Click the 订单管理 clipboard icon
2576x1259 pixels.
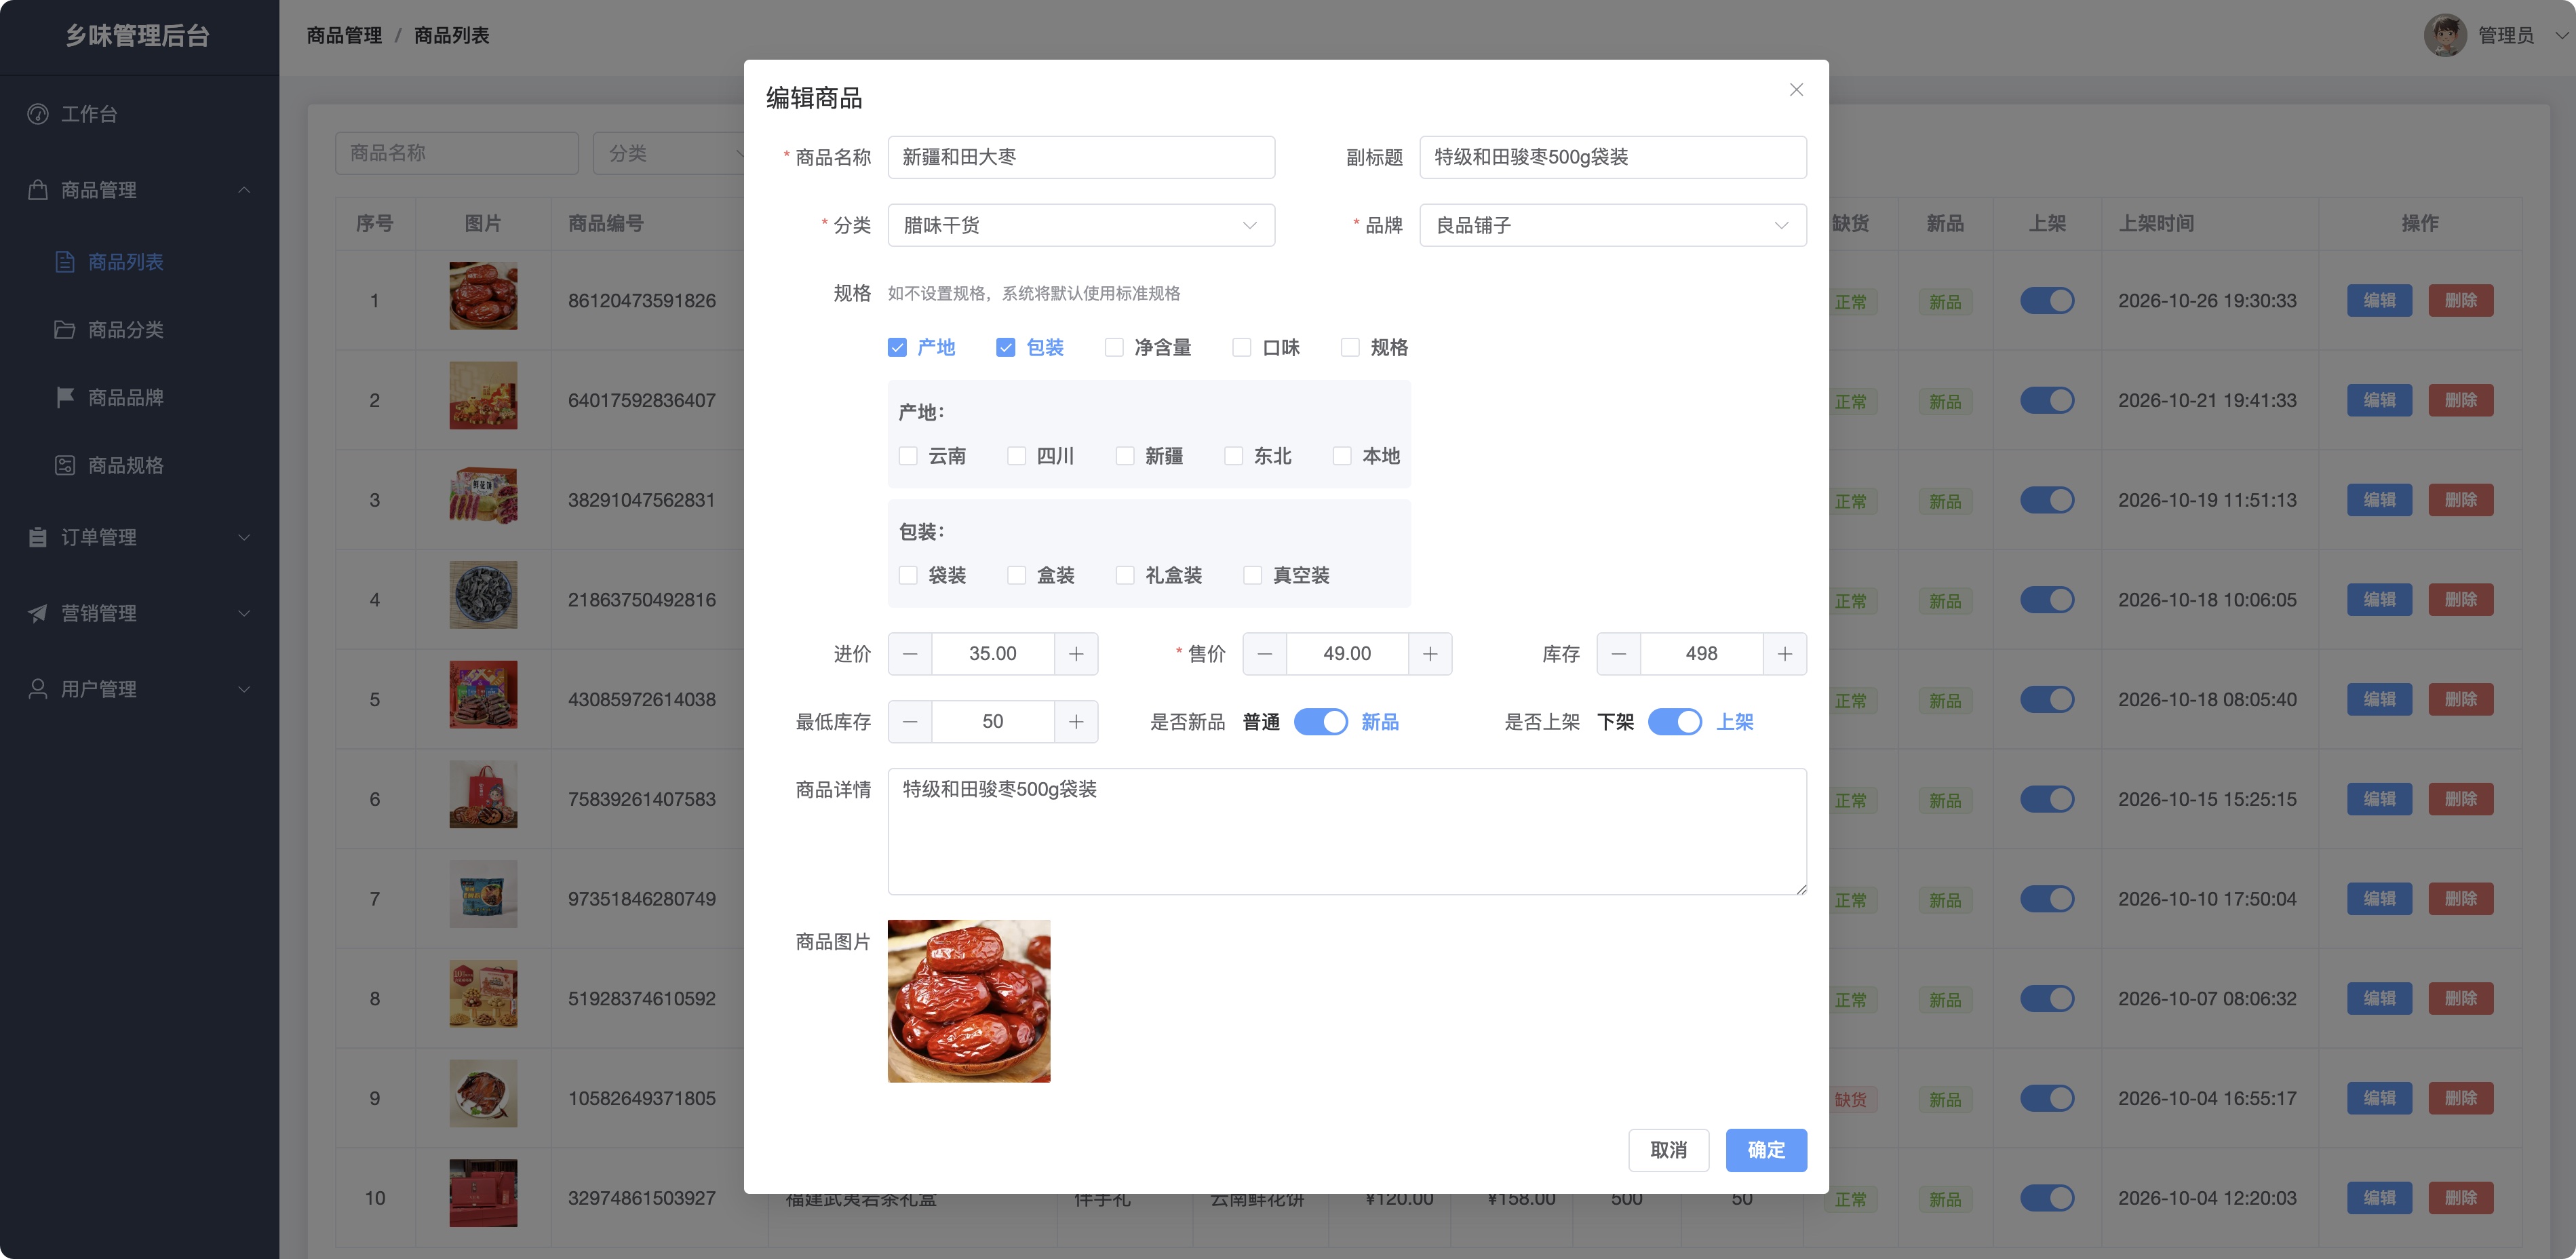pos(38,538)
